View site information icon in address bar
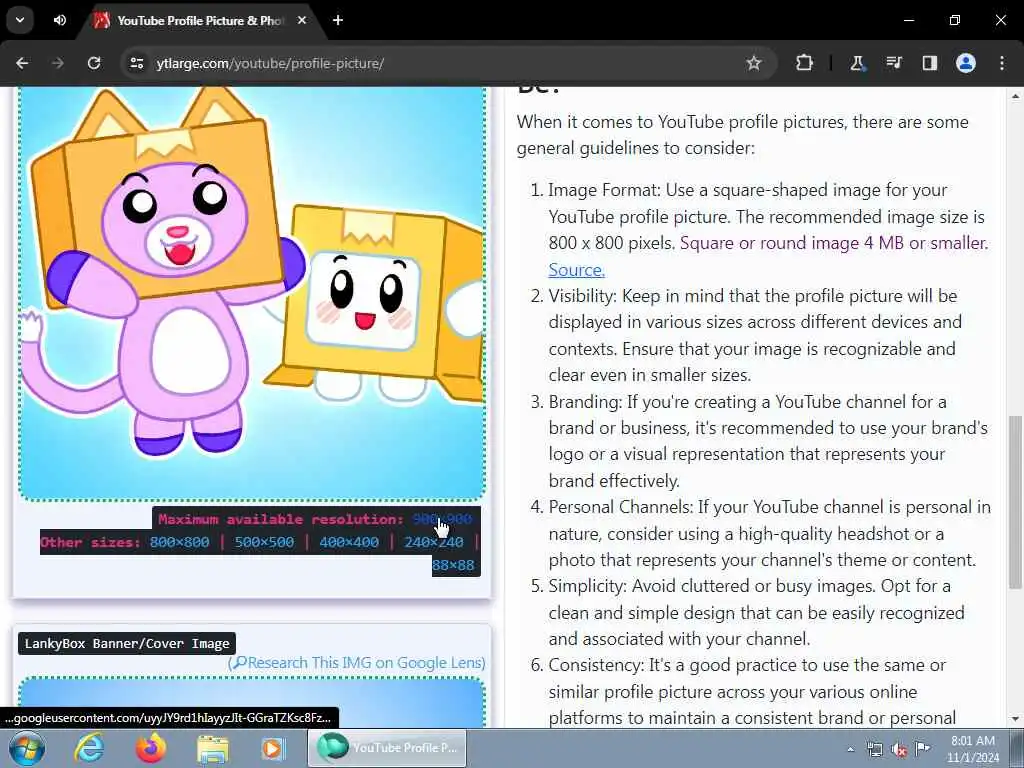The width and height of the screenshot is (1024, 768). [136, 63]
